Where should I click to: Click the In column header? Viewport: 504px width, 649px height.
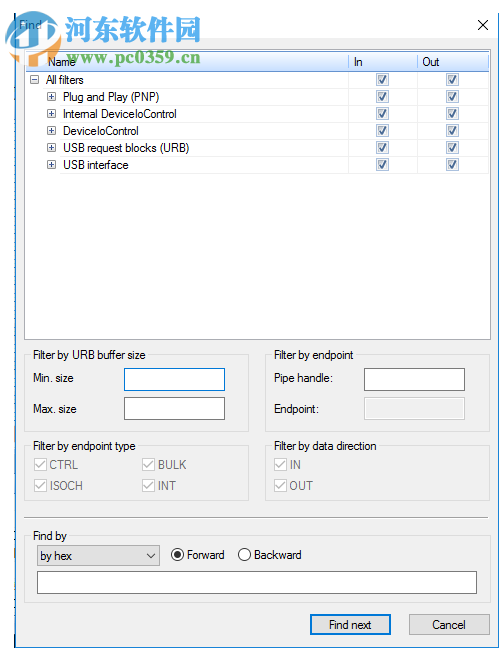coord(383,62)
